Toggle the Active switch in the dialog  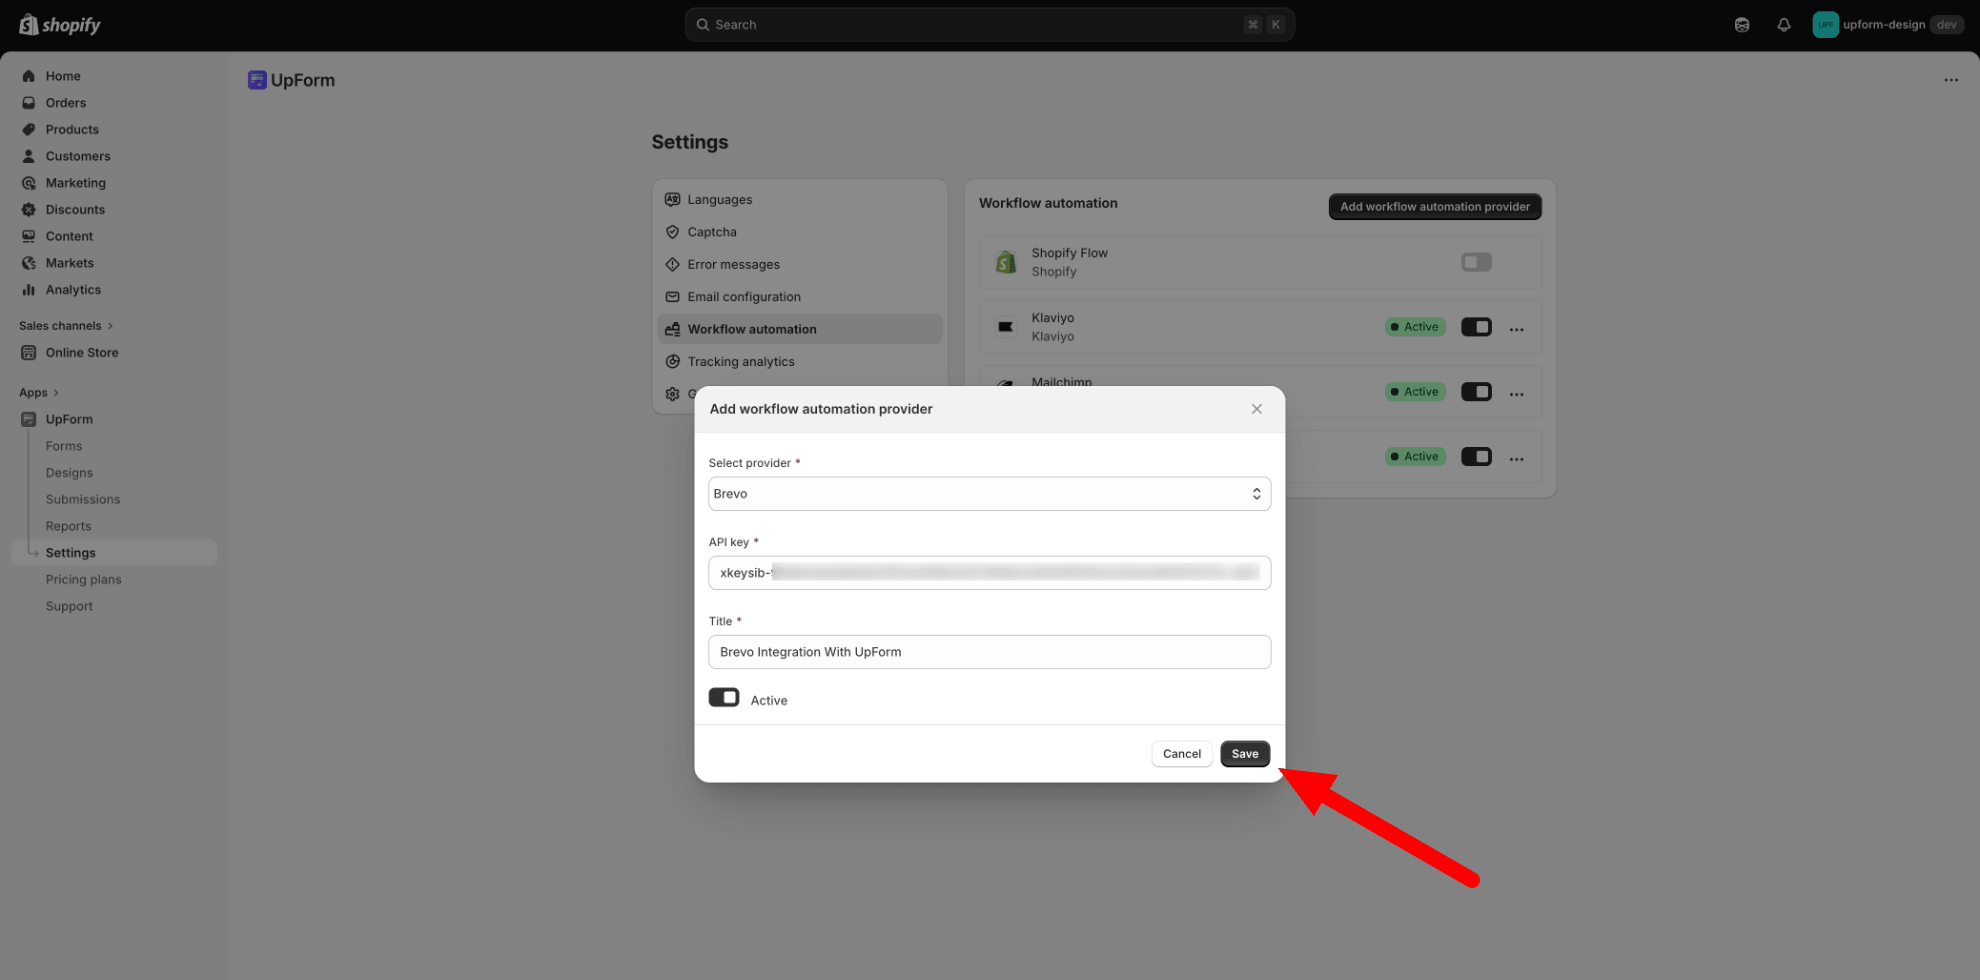[724, 698]
